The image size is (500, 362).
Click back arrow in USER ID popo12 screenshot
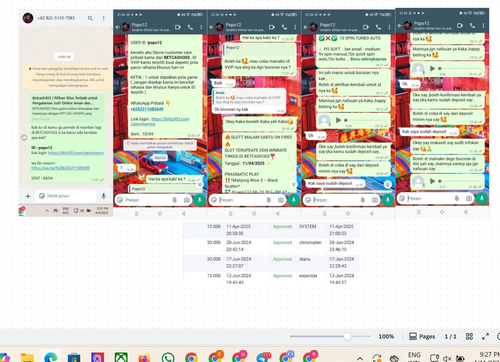coord(117,27)
